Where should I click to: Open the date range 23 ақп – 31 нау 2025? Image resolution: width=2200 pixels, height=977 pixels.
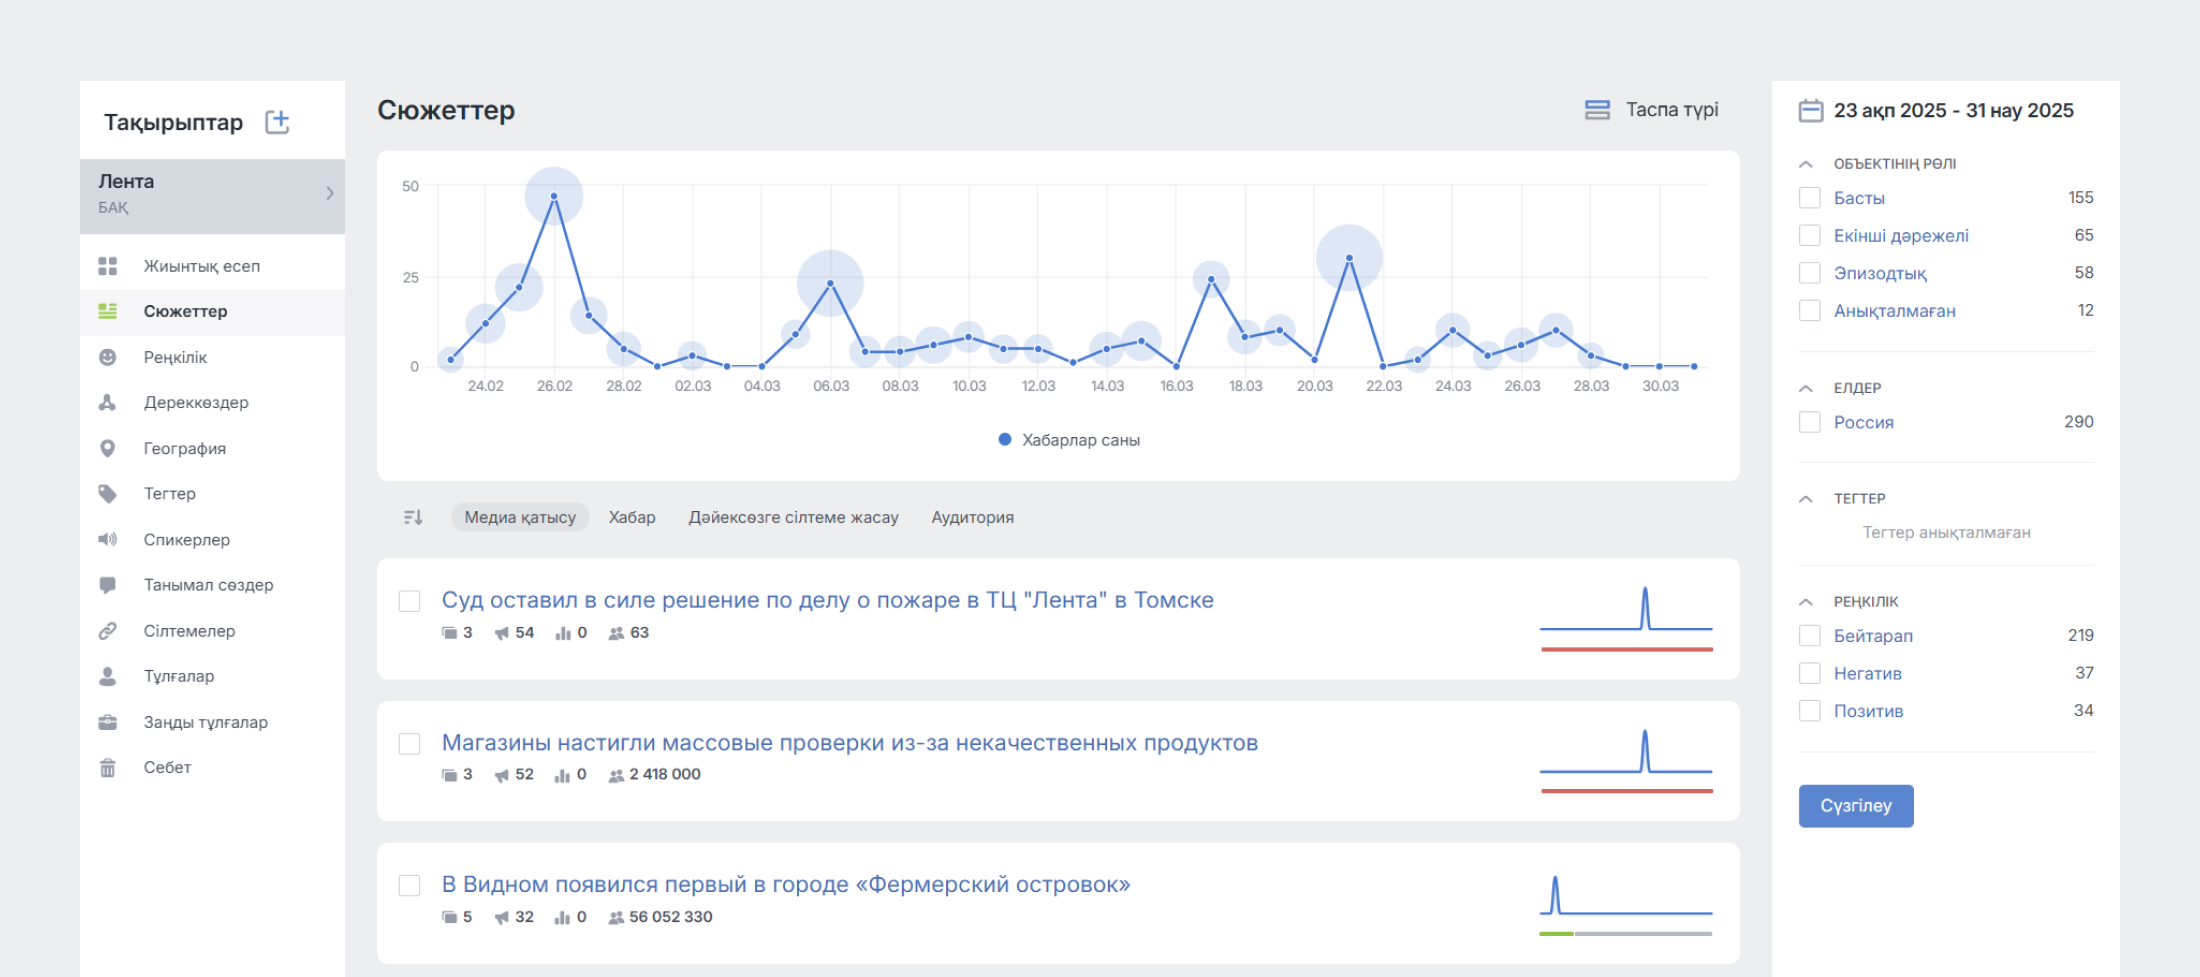click(1953, 110)
